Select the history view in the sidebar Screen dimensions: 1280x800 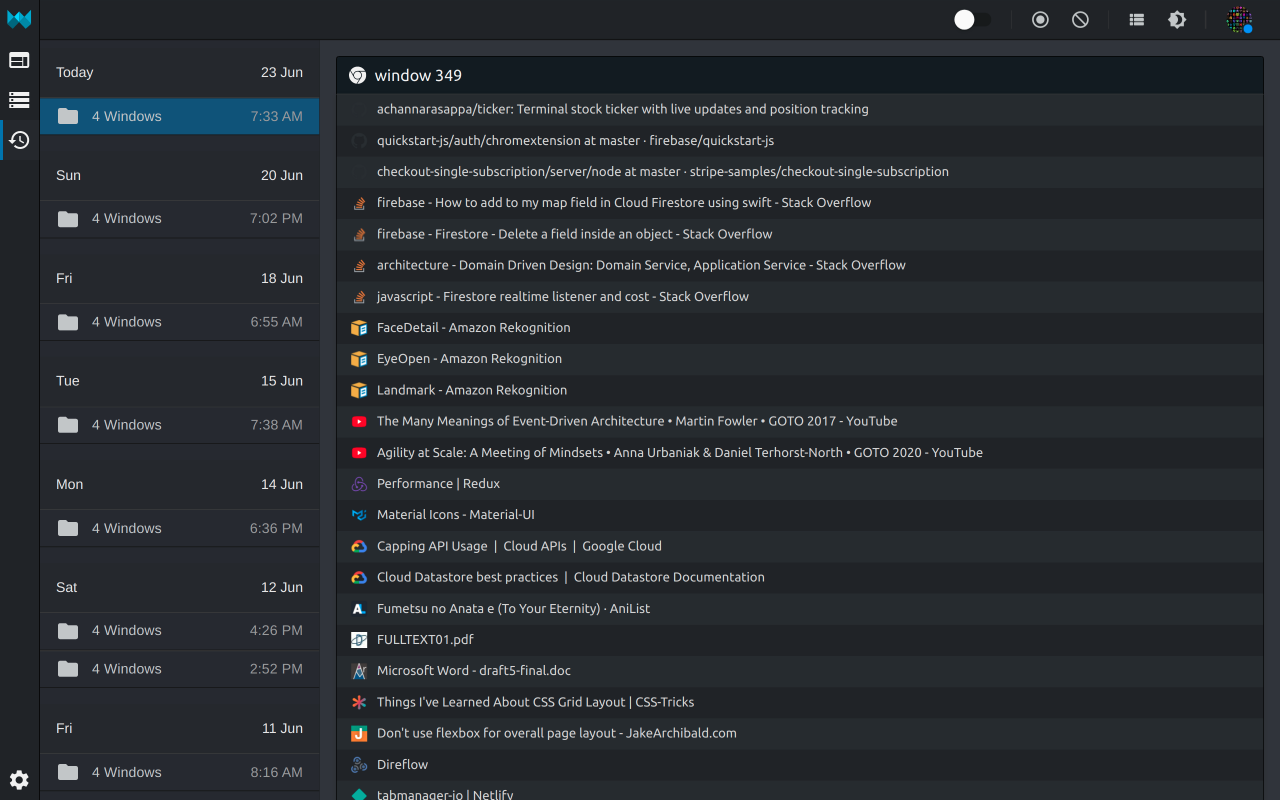pos(19,140)
